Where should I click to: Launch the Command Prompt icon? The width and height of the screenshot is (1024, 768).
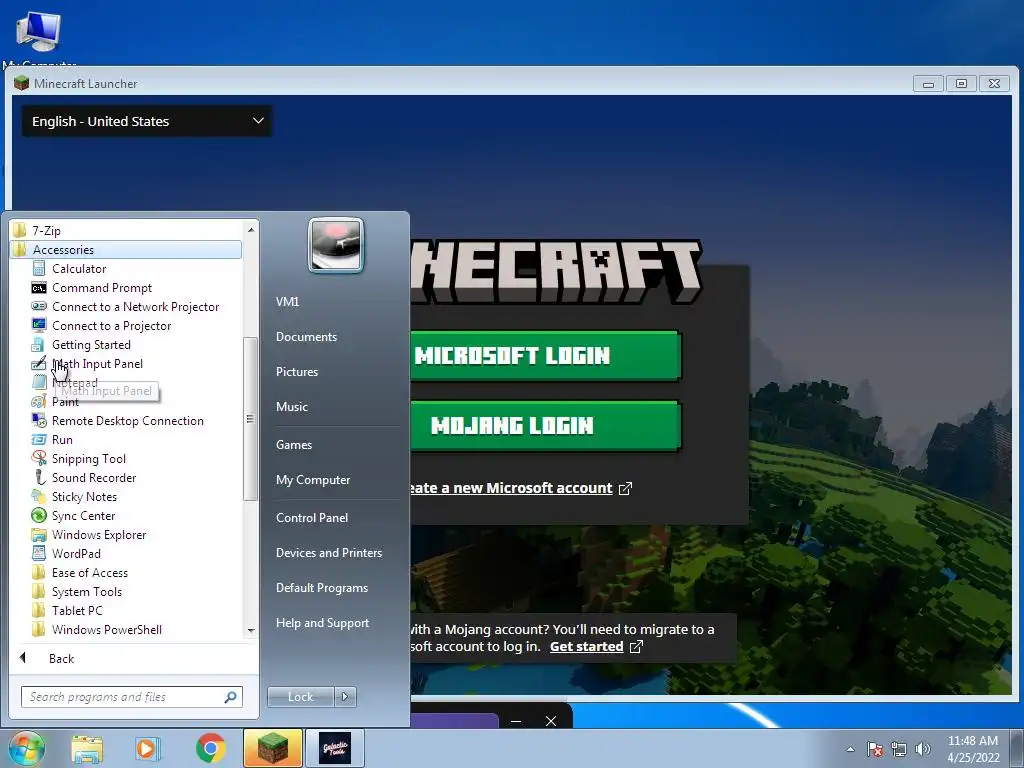click(x=39, y=287)
